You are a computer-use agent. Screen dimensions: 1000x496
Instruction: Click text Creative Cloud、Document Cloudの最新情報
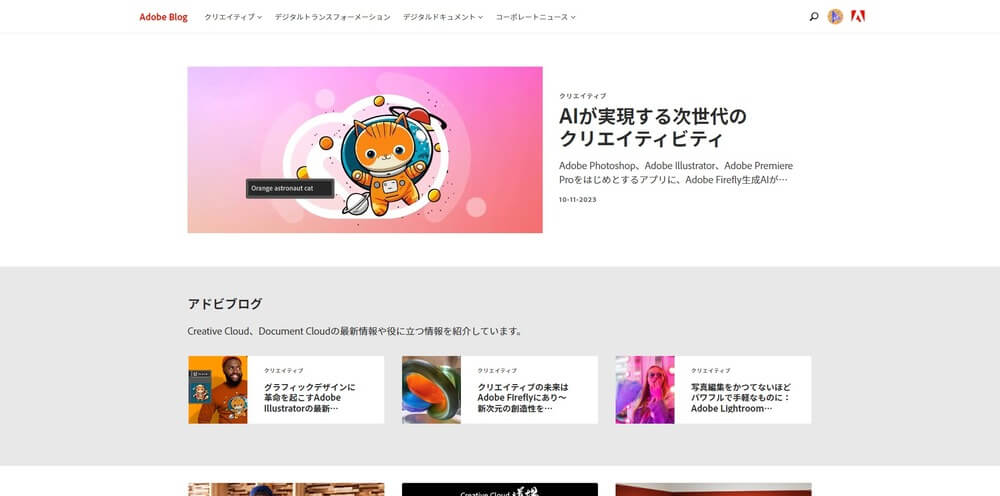click(355, 332)
